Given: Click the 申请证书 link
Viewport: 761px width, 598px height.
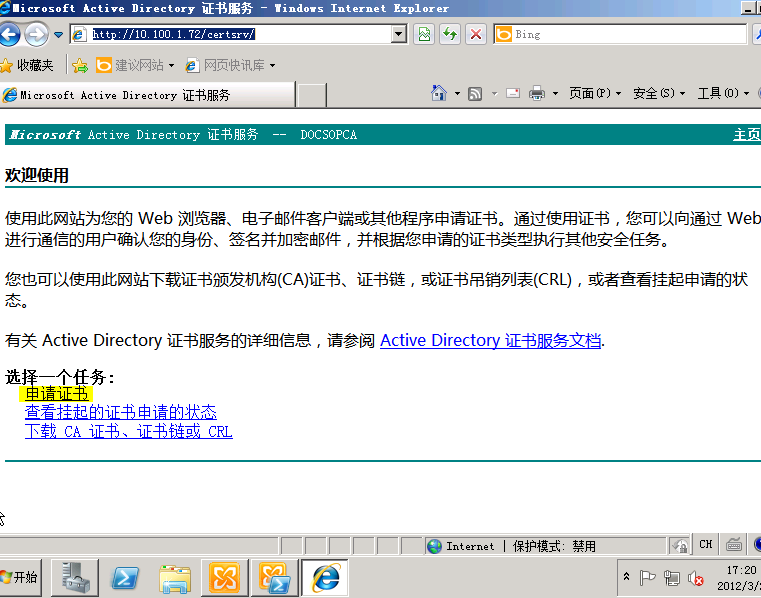Looking at the screenshot, I should tap(56, 393).
